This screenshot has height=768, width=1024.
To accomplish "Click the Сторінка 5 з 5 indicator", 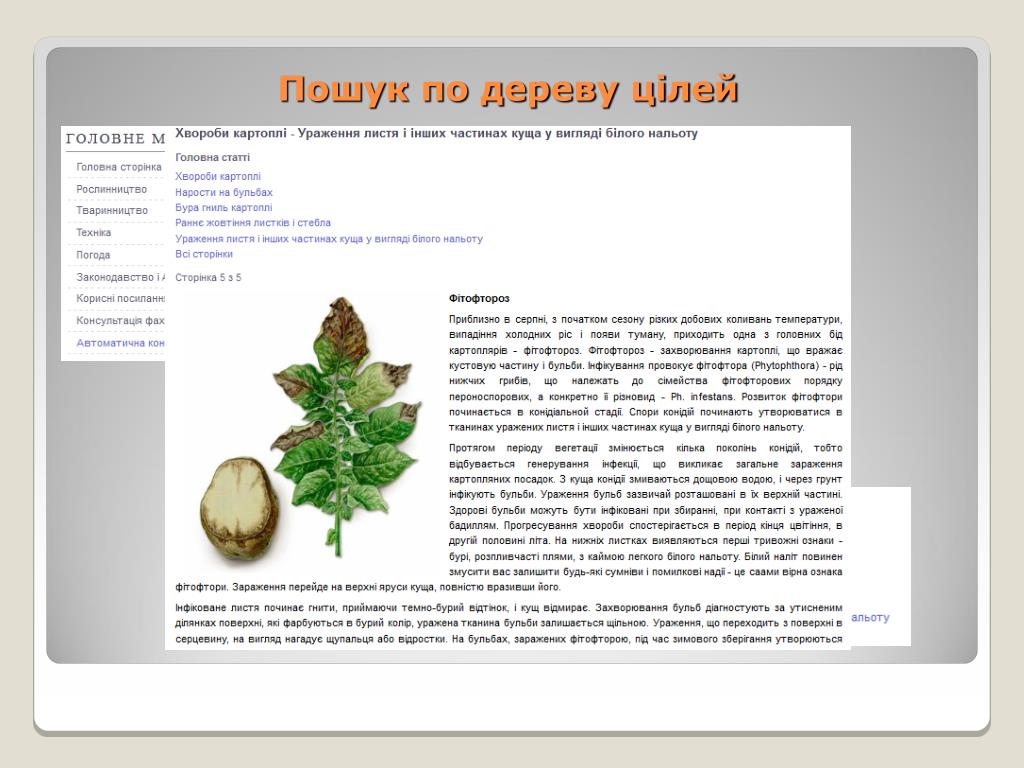I will coord(208,278).
